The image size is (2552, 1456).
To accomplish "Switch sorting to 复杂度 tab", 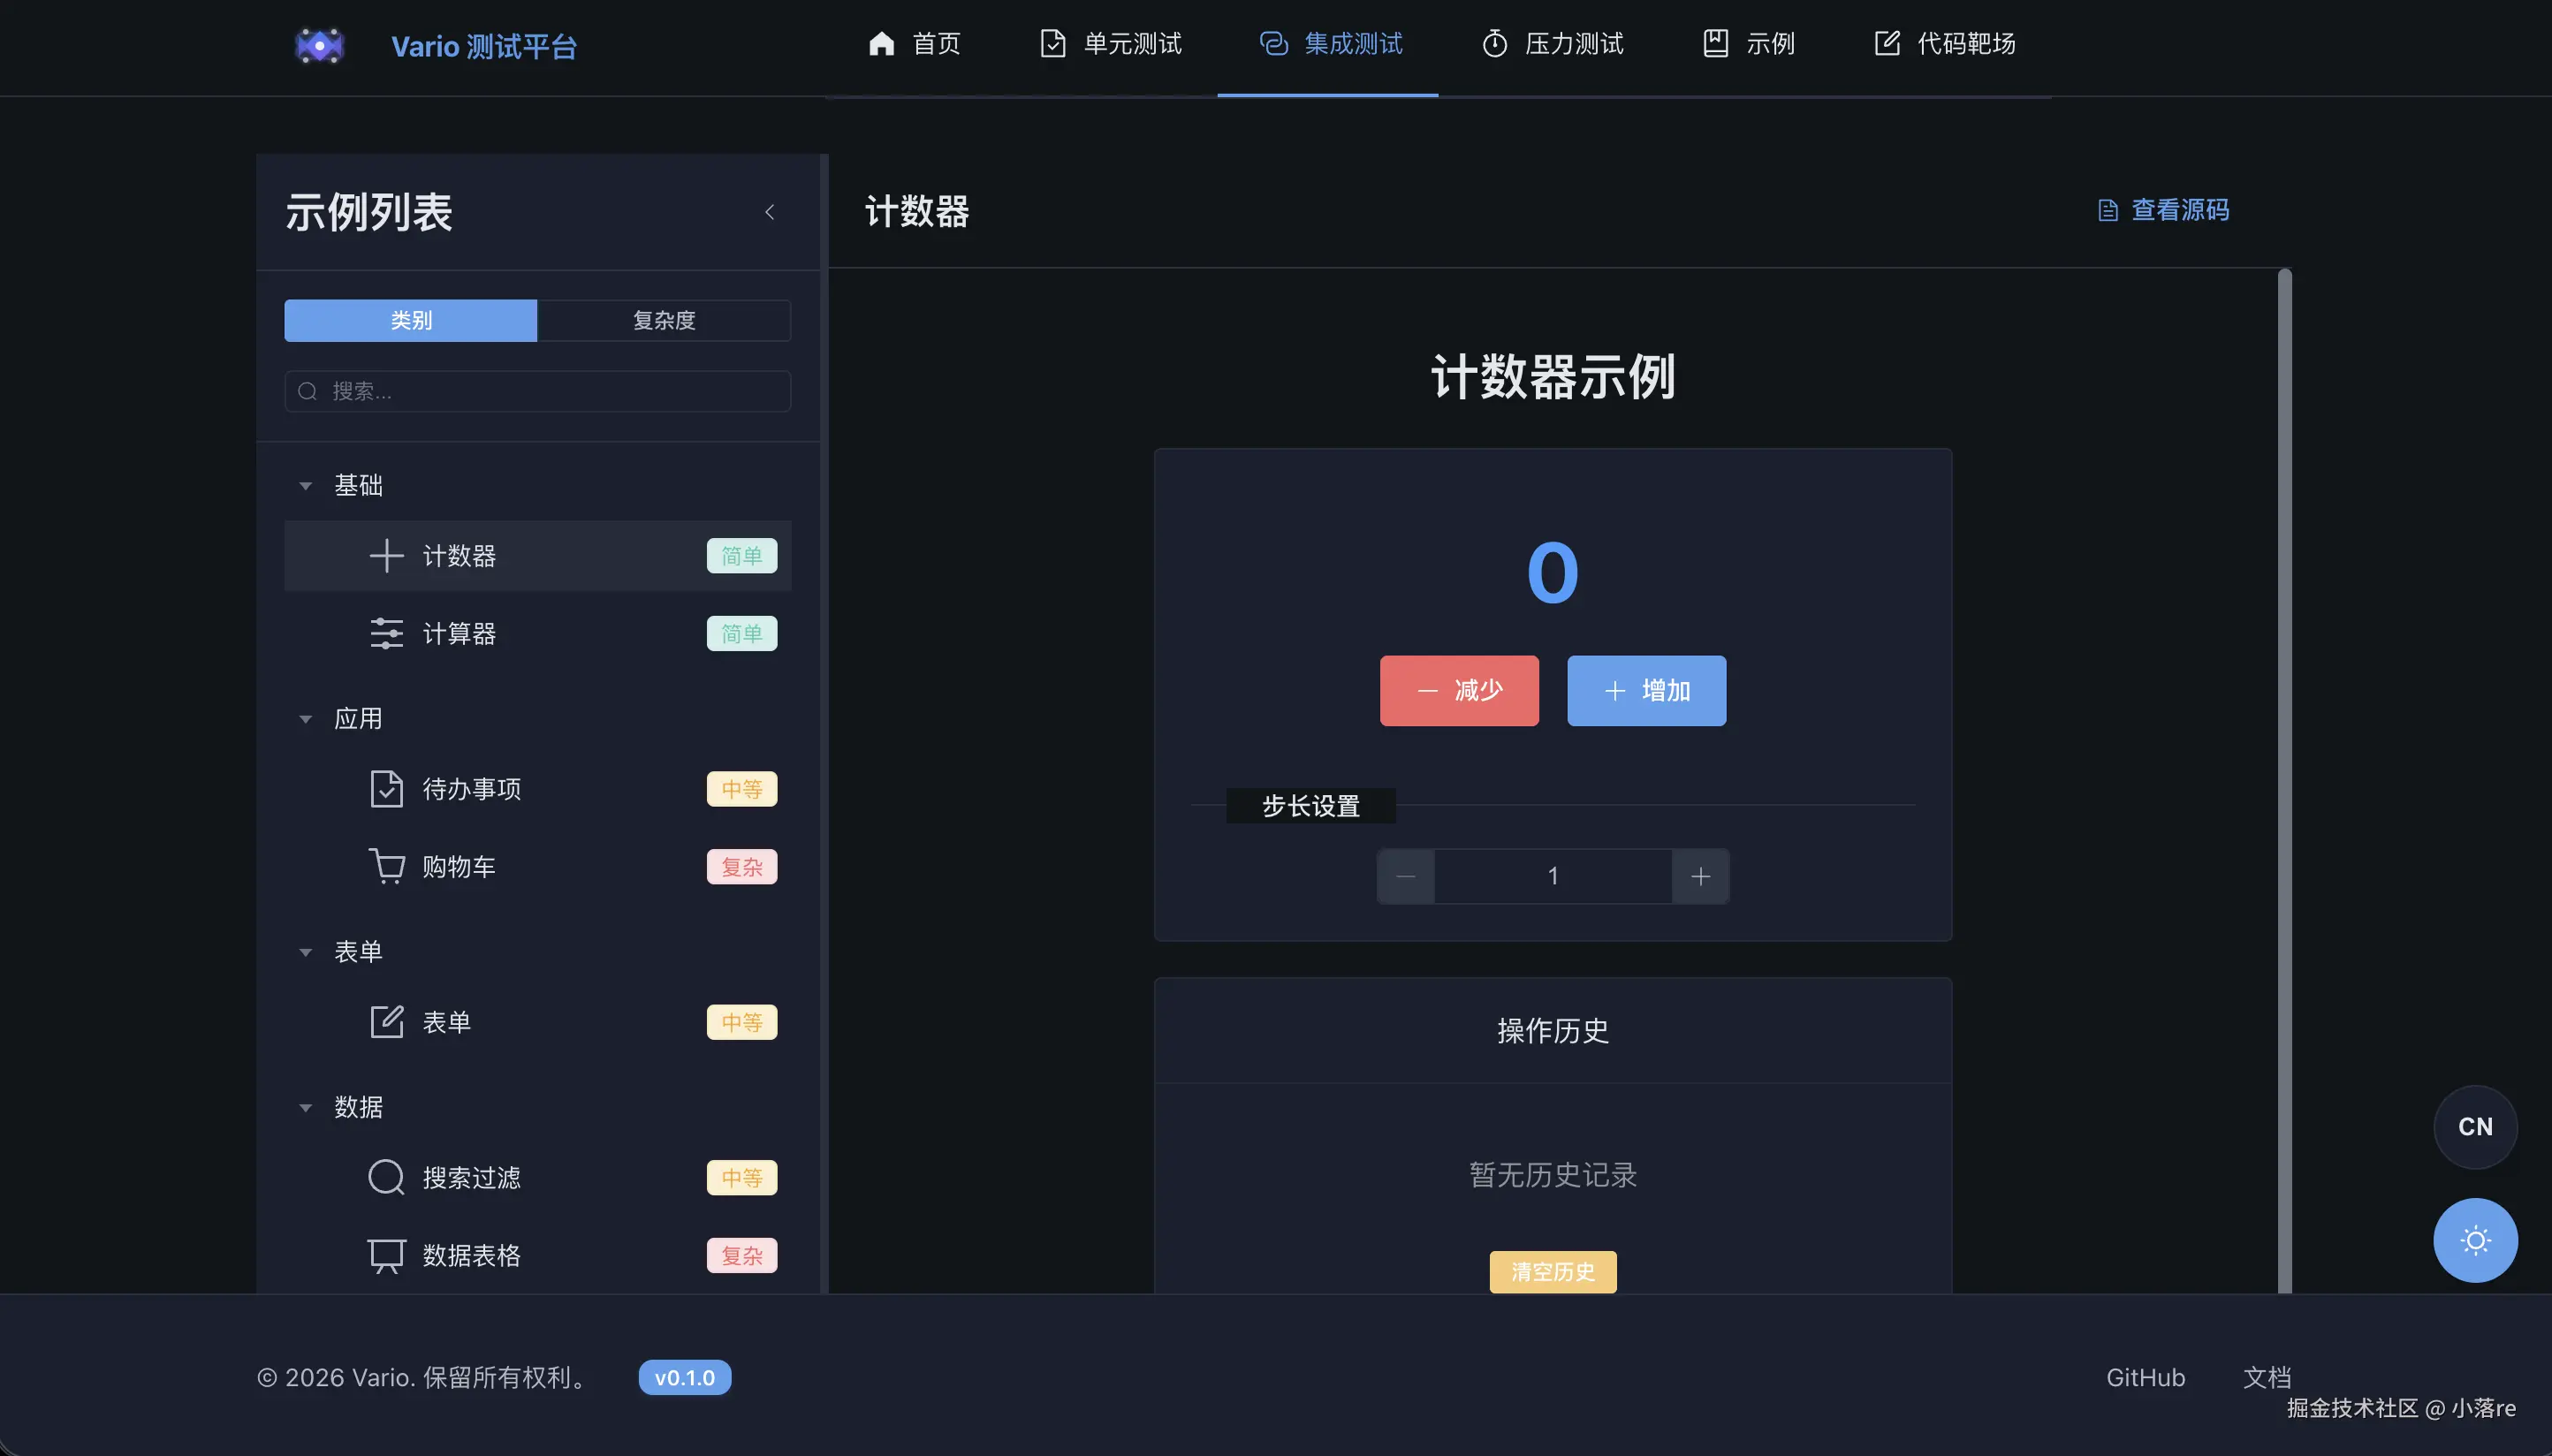I will [x=664, y=320].
